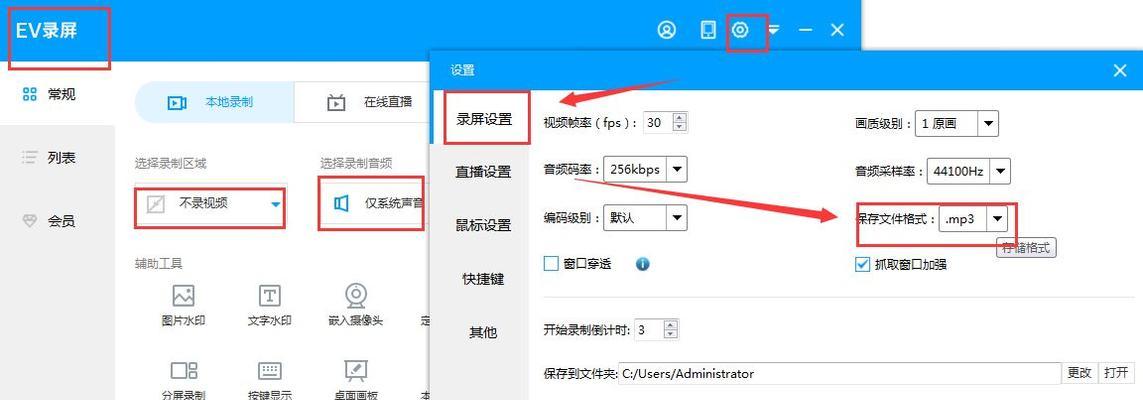Minimize the EV录屏 main window
This screenshot has width=1143, height=400.
805,30
